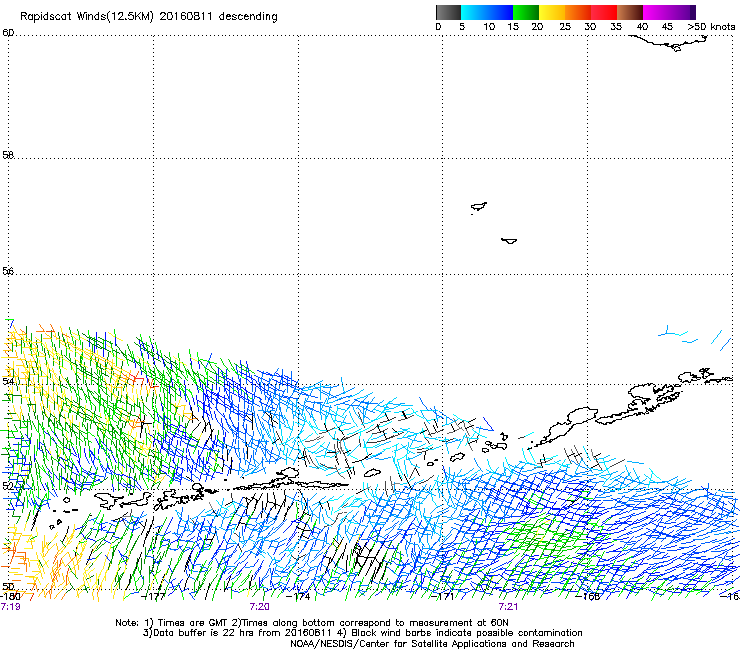Click the gray 0-5 knots legend color segment

(448, 12)
